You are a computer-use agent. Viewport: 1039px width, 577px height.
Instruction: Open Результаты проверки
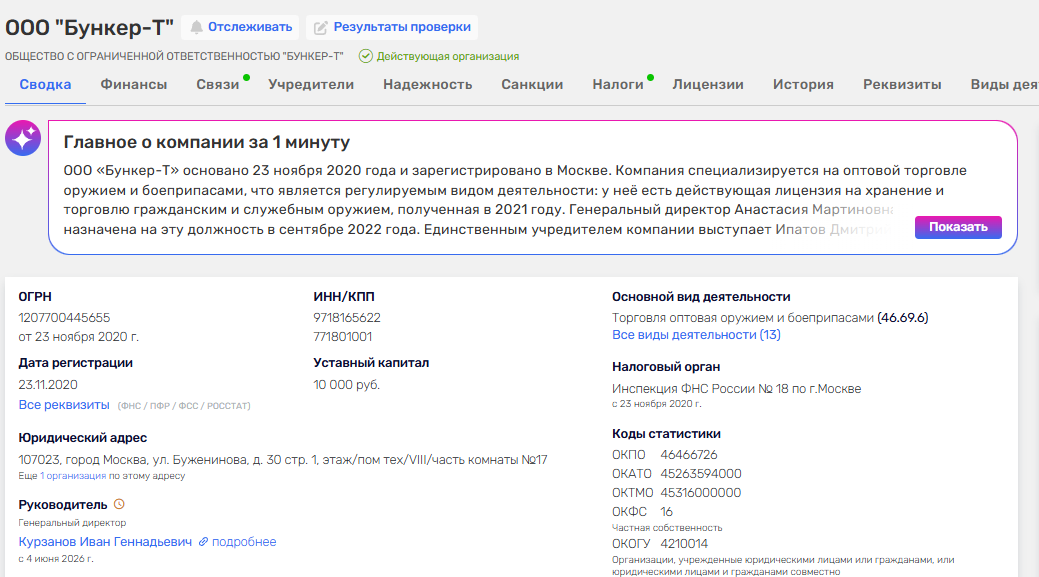coord(392,27)
